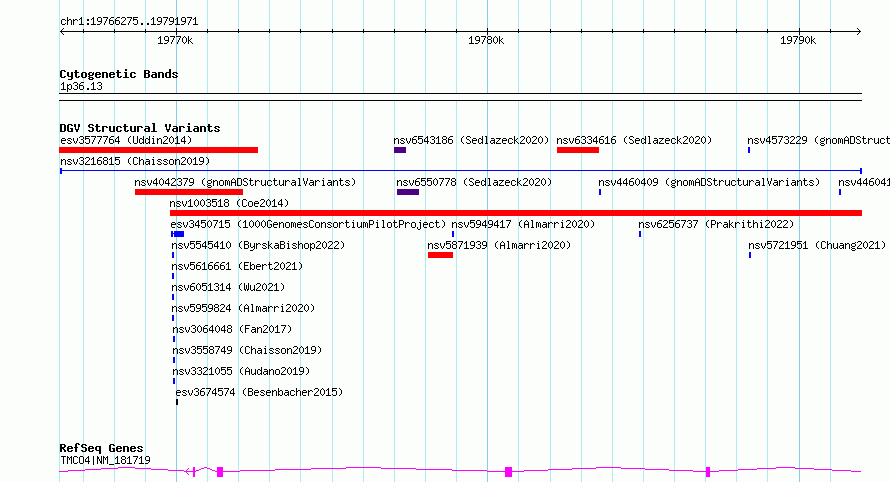Click the blue line of nsv3216815
Viewport: 890px width, 482px height.
click(x=461, y=171)
